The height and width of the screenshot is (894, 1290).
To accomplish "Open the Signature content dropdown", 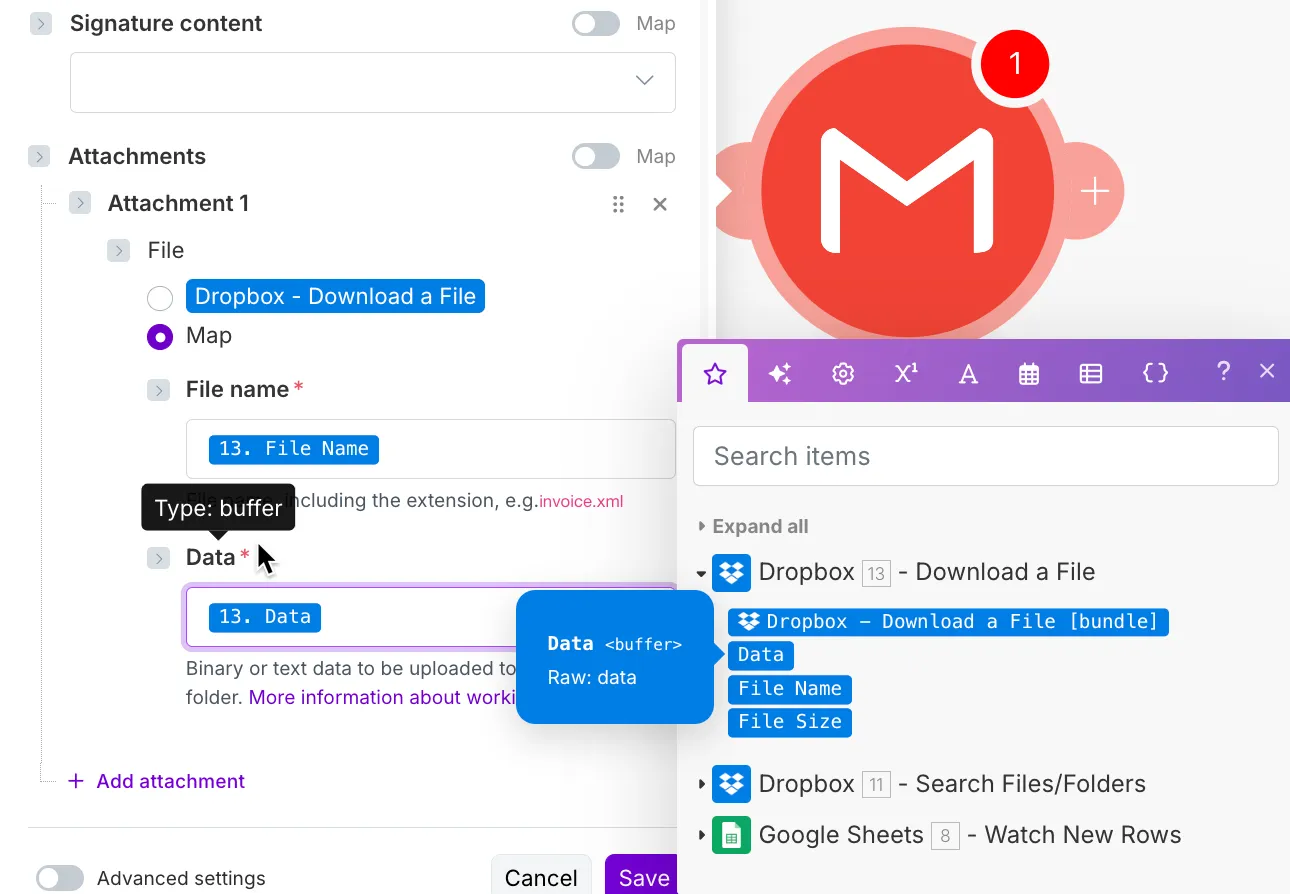I will click(373, 82).
